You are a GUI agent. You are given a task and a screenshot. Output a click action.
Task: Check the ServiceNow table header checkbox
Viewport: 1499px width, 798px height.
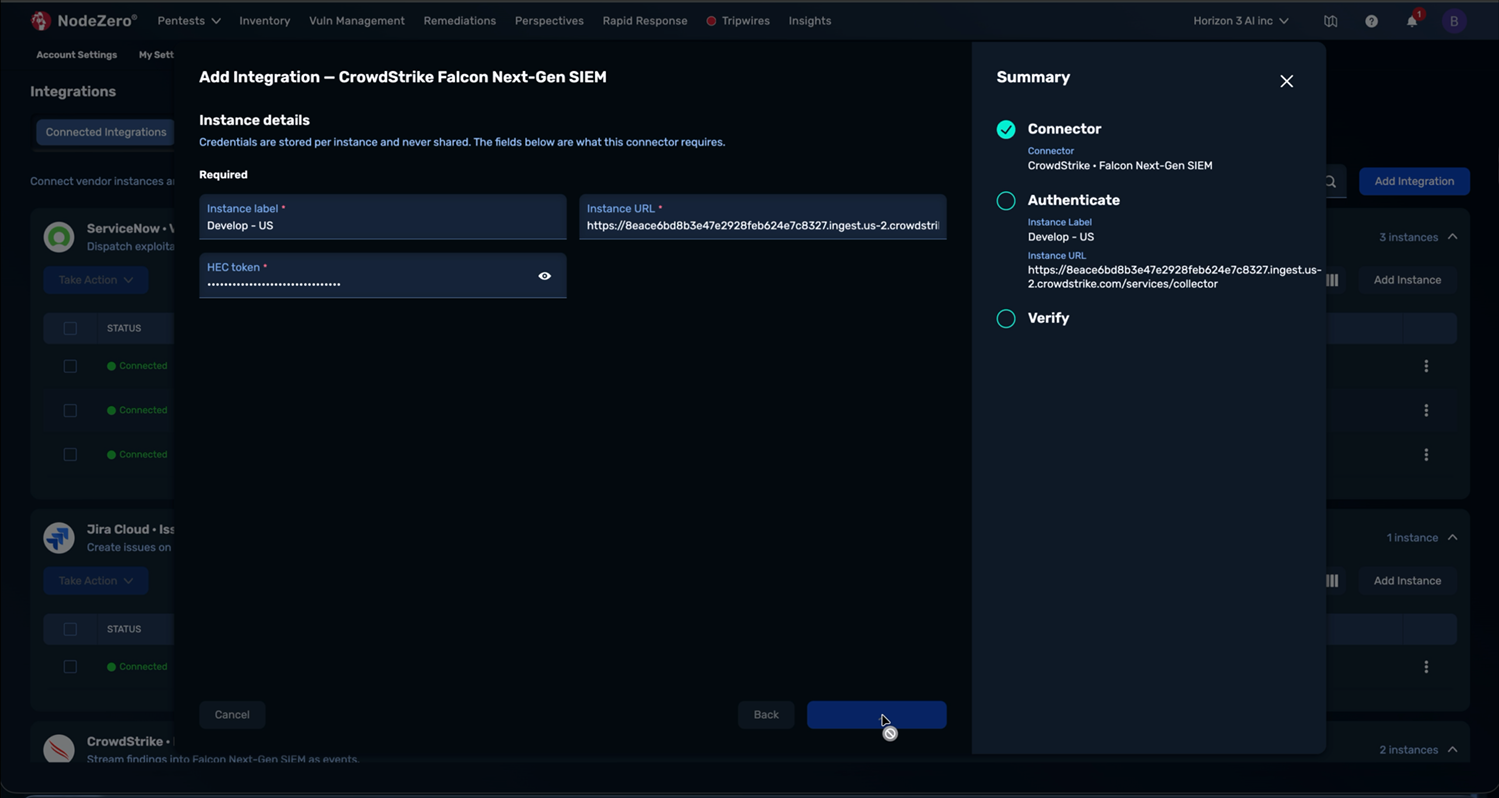tap(70, 328)
